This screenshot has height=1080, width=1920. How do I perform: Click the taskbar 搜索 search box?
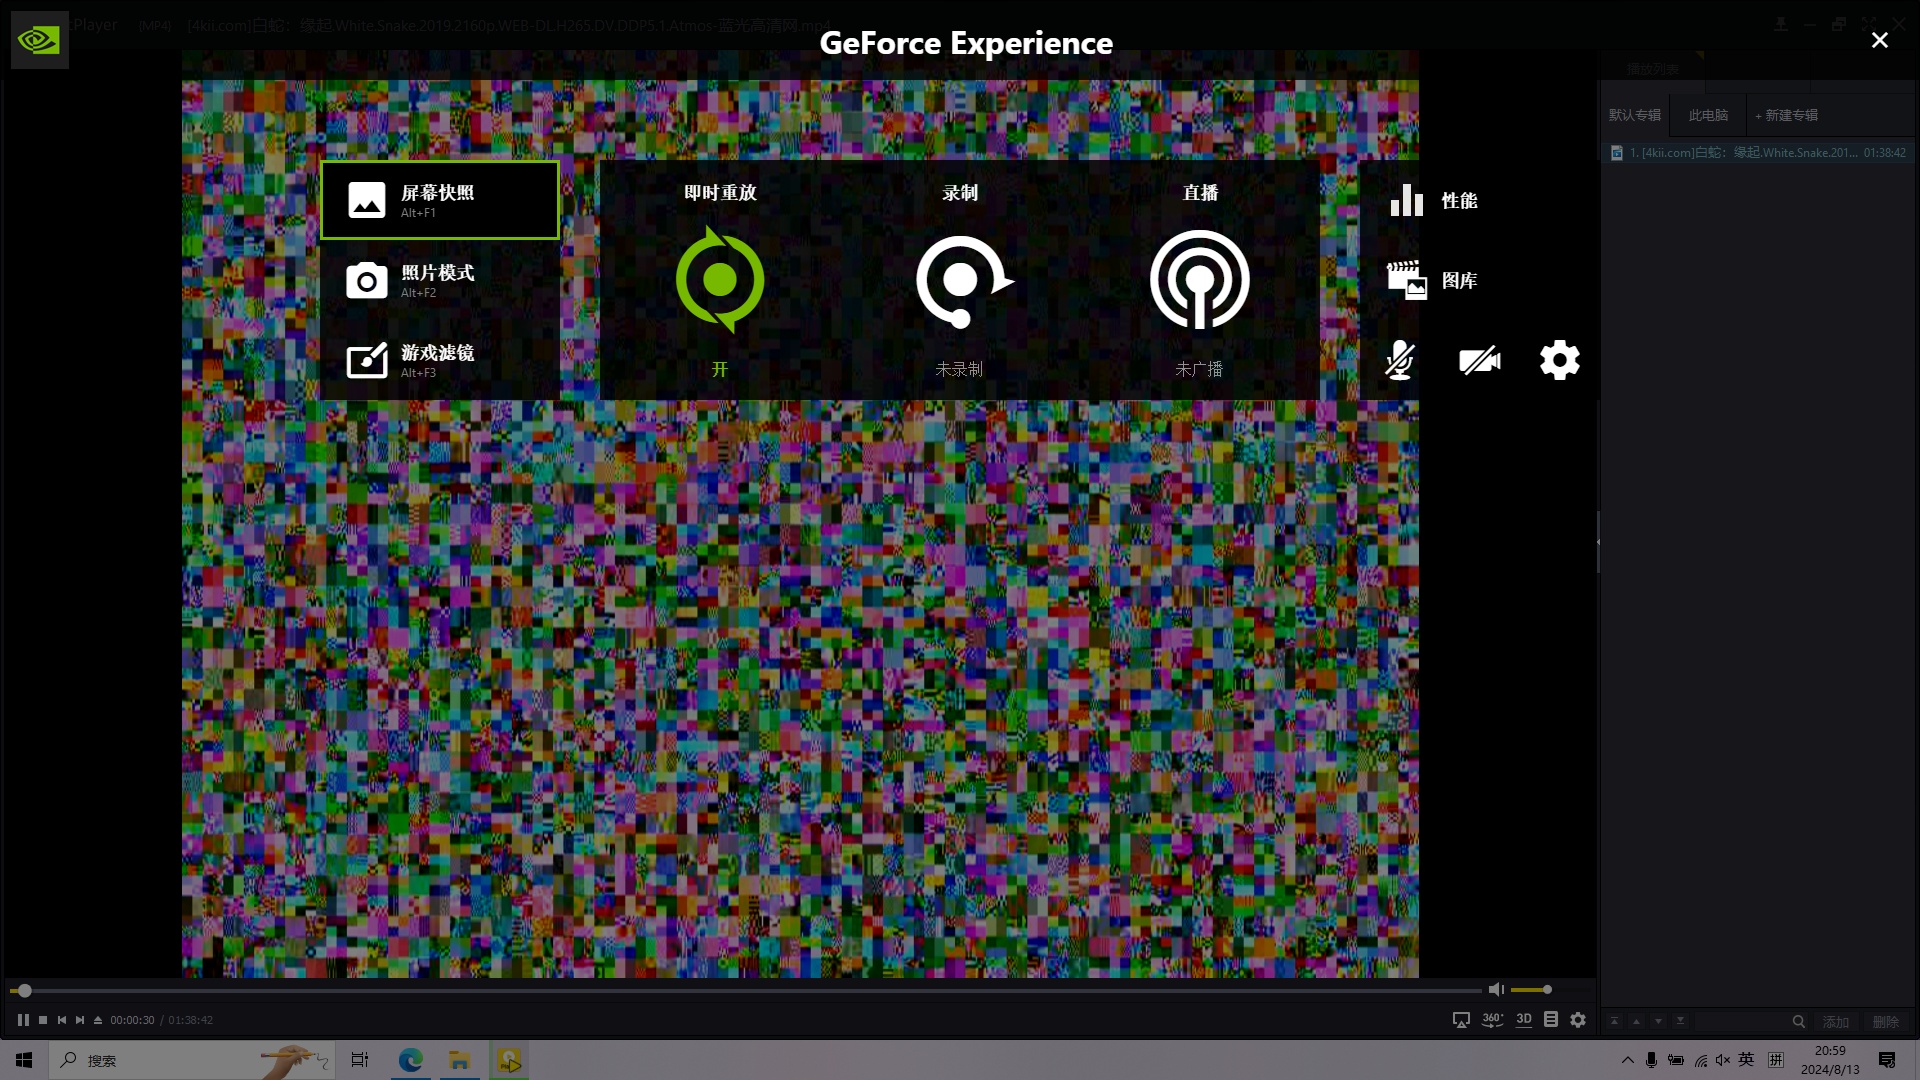pyautogui.click(x=190, y=1060)
